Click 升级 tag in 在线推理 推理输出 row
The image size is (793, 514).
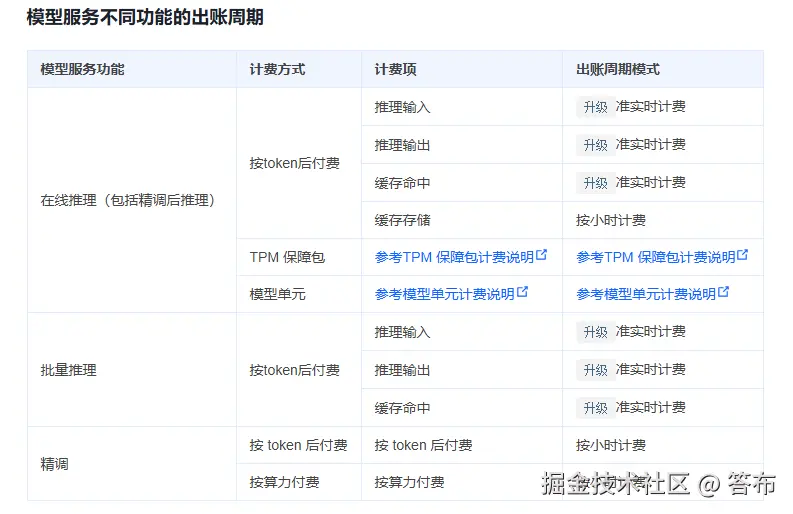(x=596, y=145)
